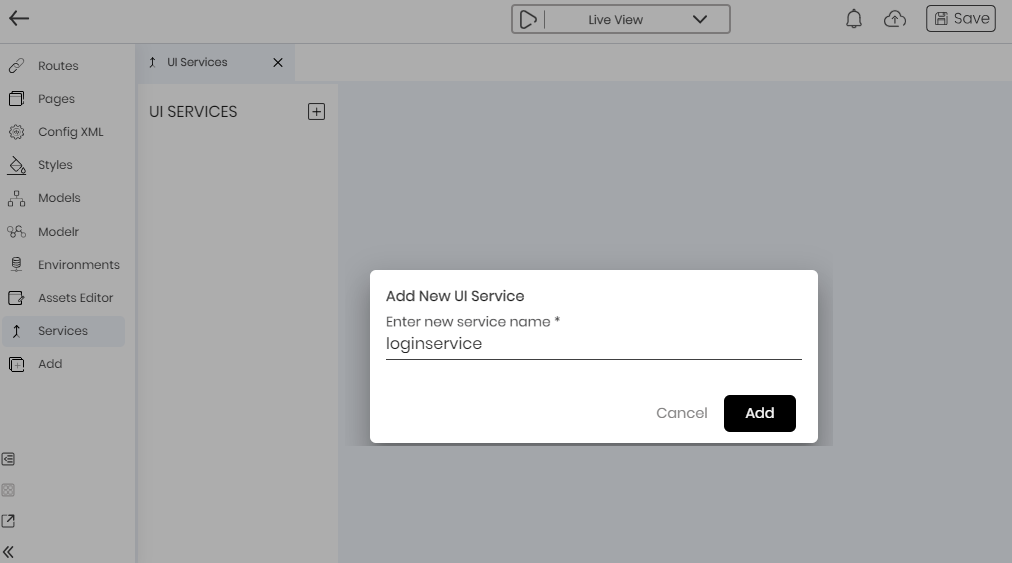Click the list panel icon at bottom-left
The image size is (1012, 563).
(x=8, y=459)
